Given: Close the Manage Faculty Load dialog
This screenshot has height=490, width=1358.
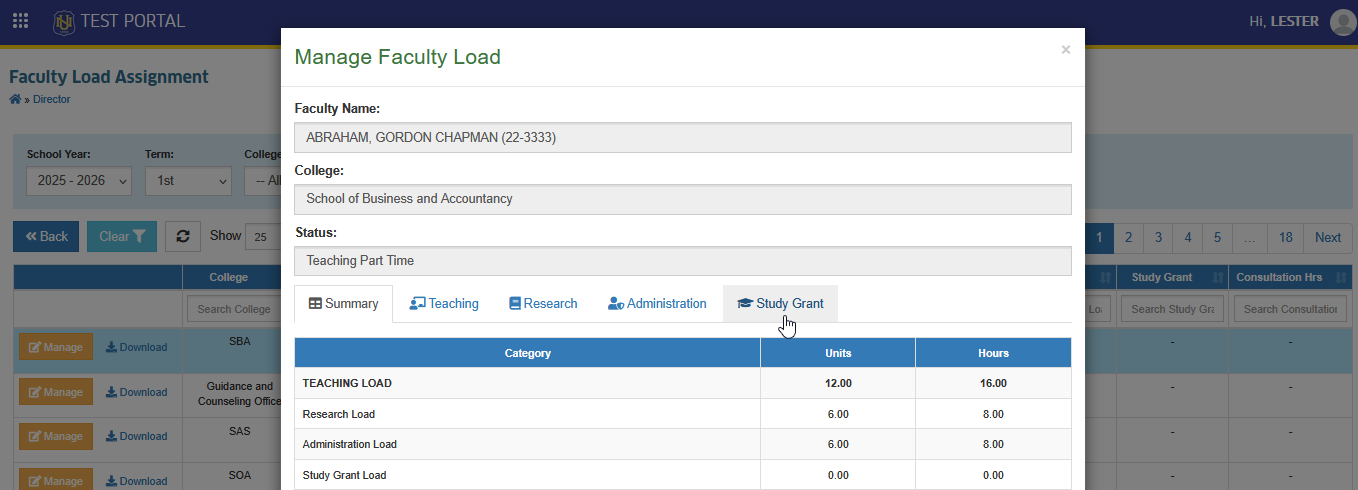Looking at the screenshot, I should 1066,49.
